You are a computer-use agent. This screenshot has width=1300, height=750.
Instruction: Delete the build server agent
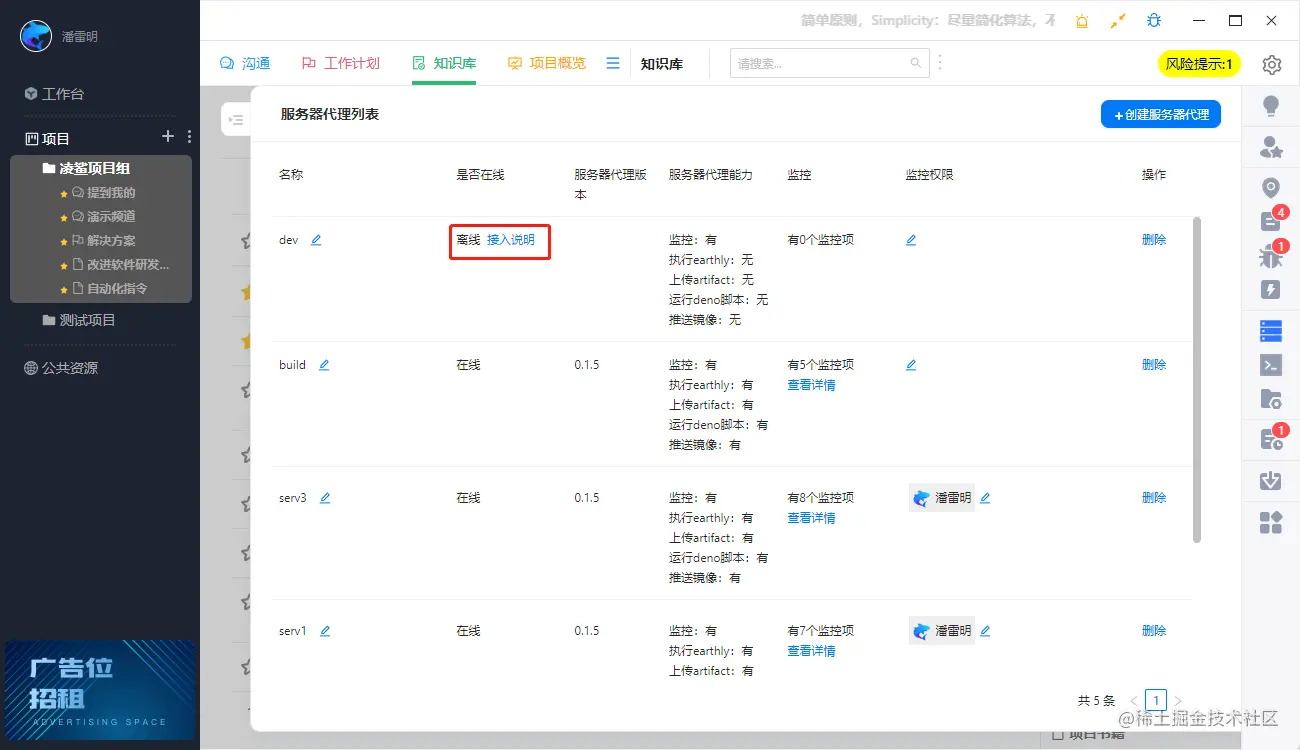click(x=1154, y=365)
